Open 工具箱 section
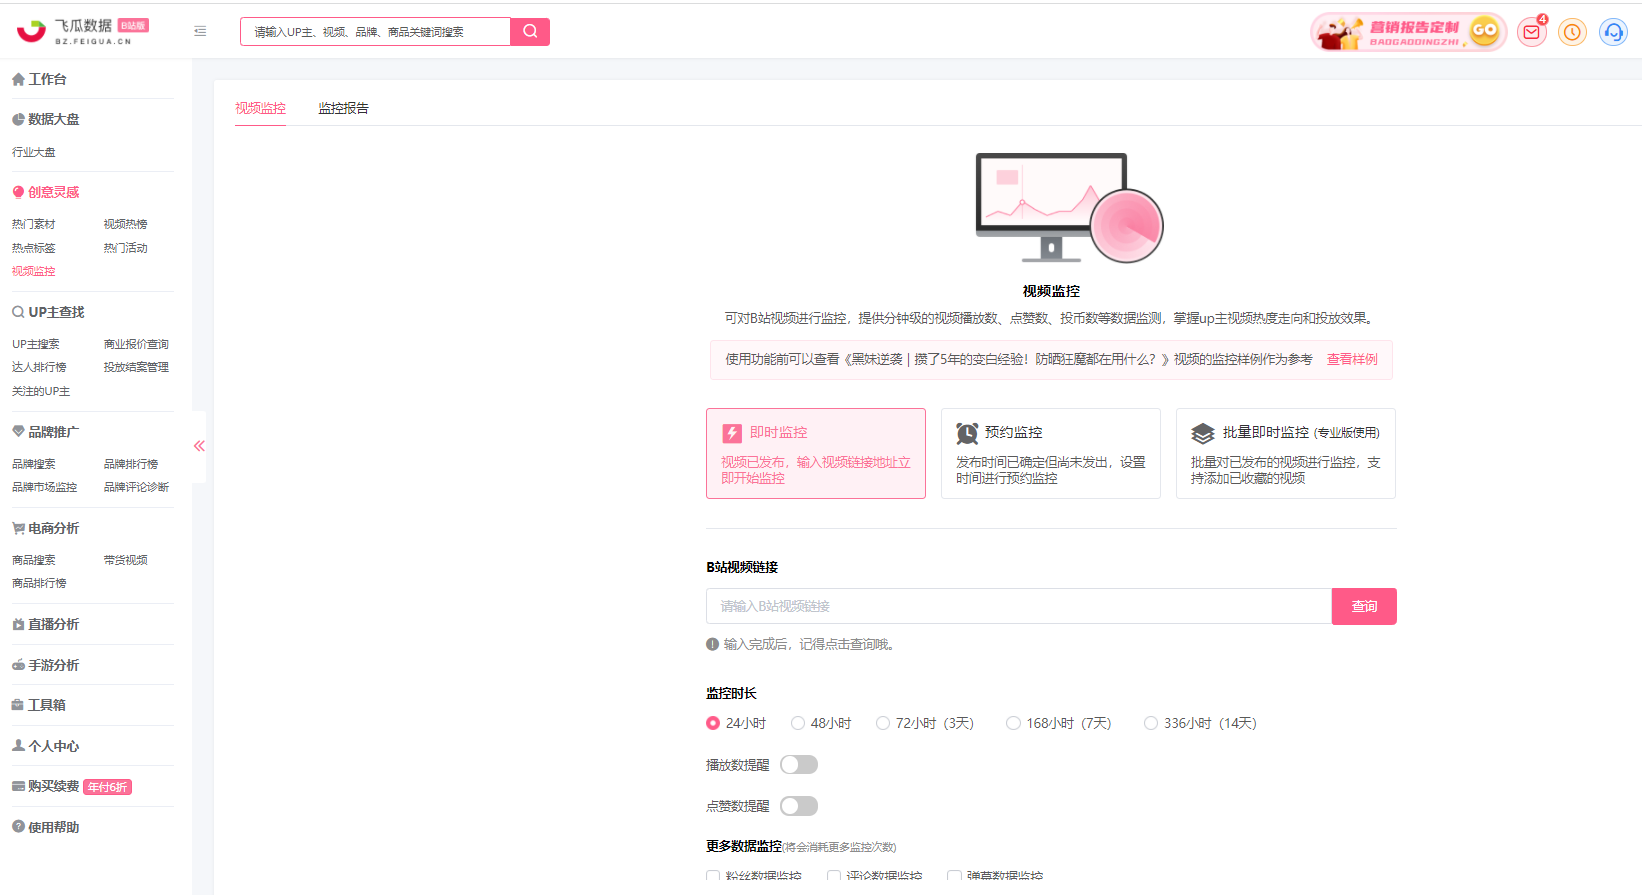This screenshot has width=1642, height=895. 39,705
